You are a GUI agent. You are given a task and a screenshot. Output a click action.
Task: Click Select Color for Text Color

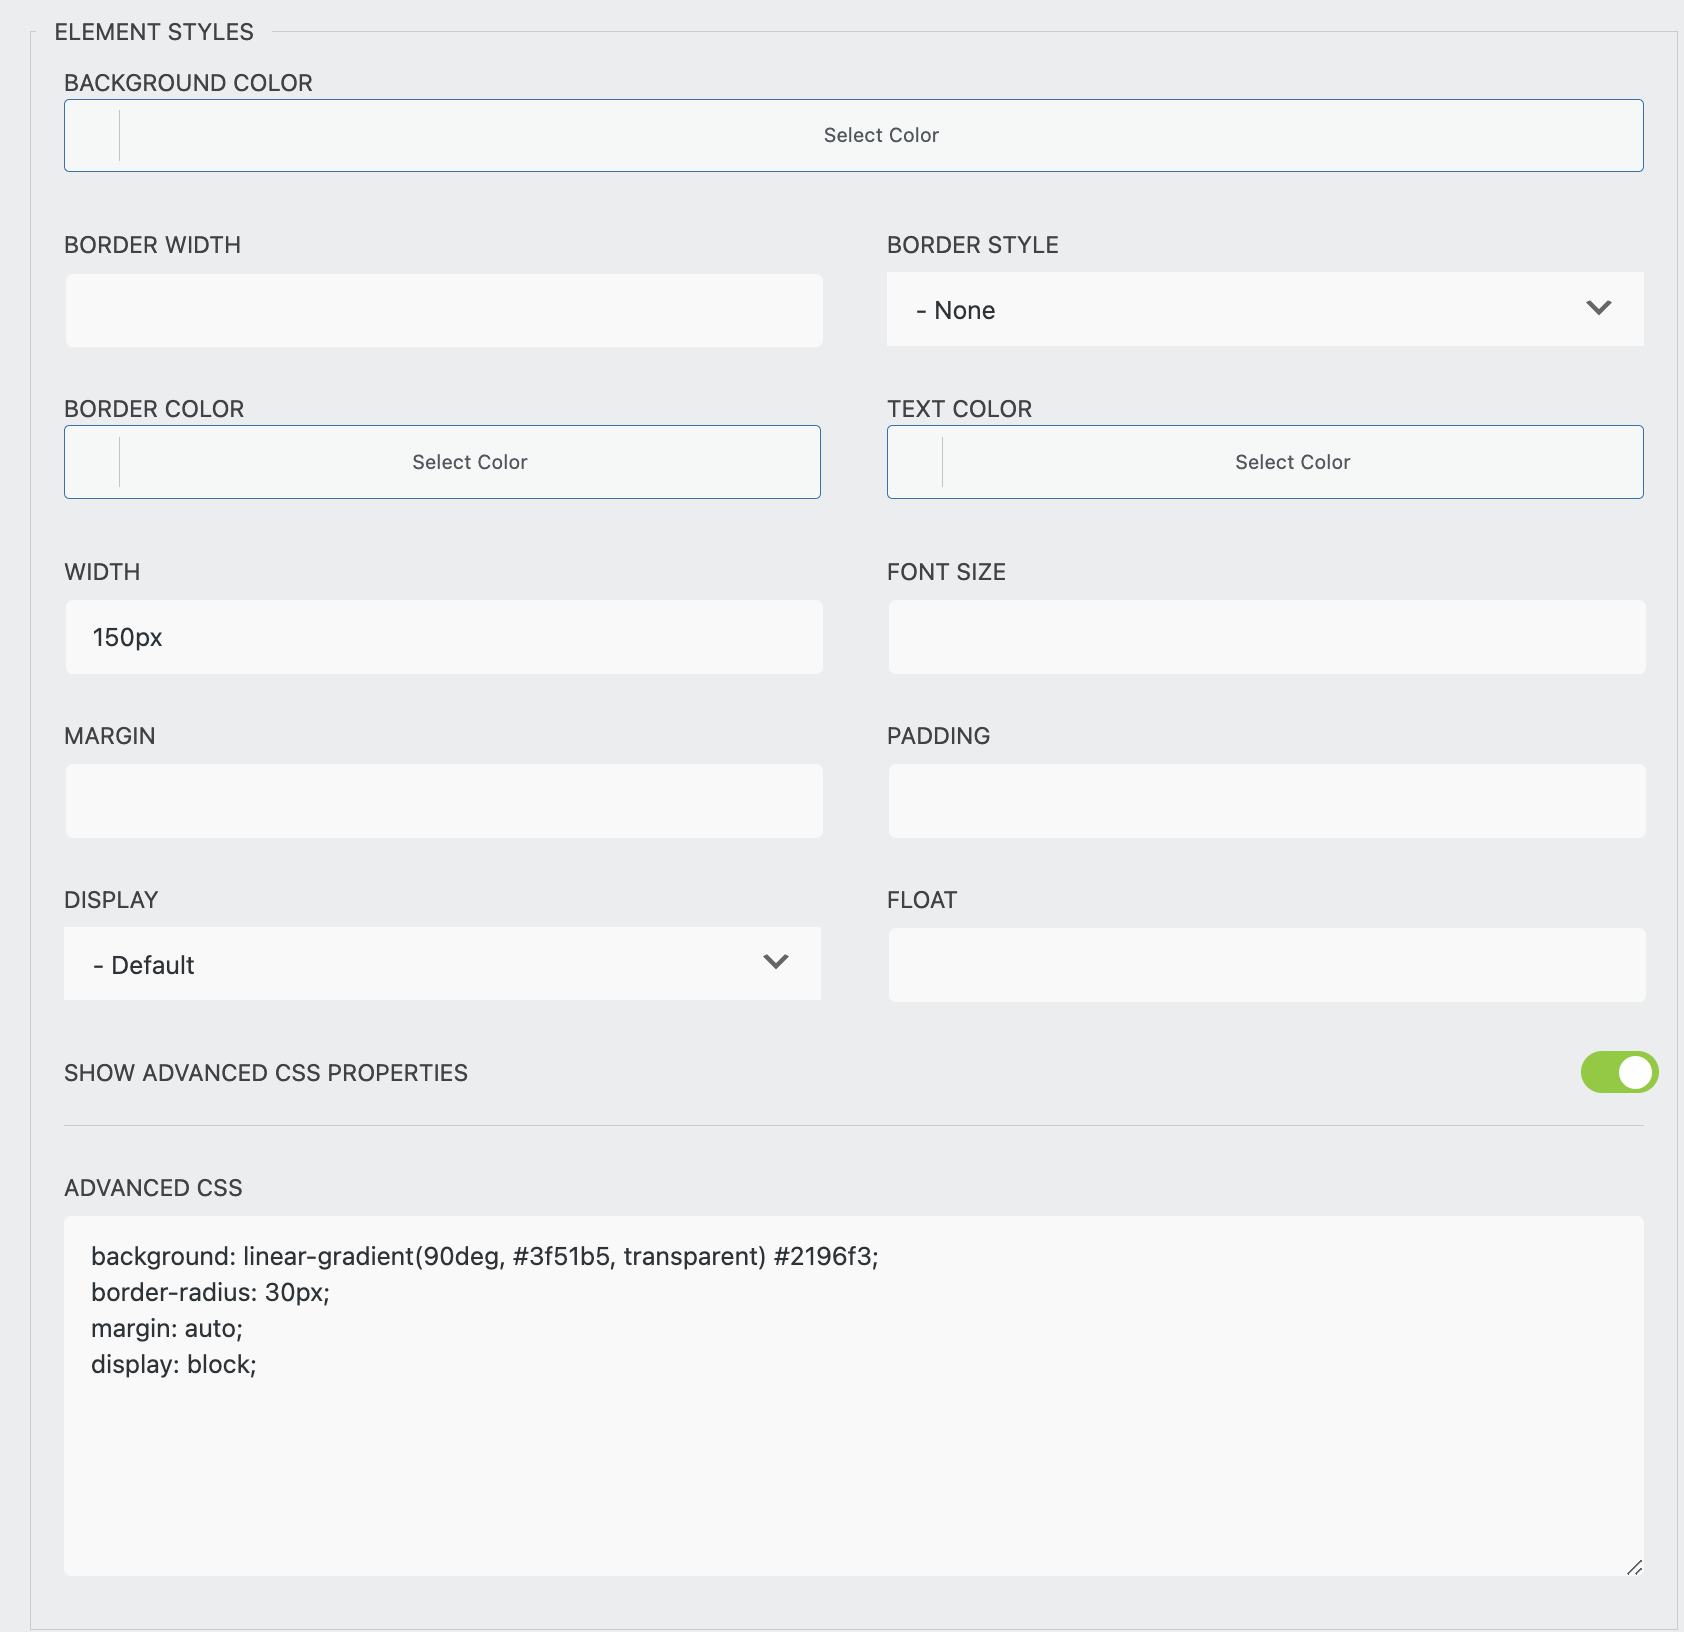(x=1291, y=461)
